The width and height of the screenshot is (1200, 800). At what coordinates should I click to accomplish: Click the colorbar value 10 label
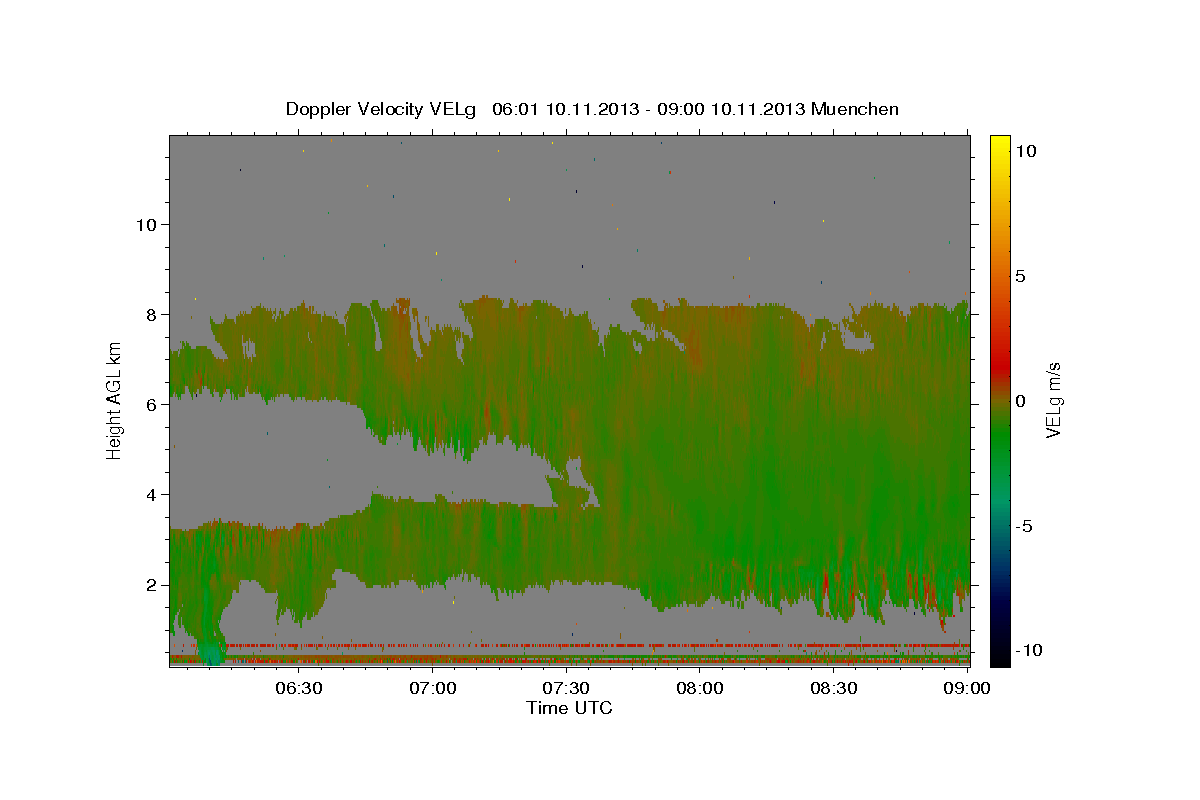point(1026,151)
